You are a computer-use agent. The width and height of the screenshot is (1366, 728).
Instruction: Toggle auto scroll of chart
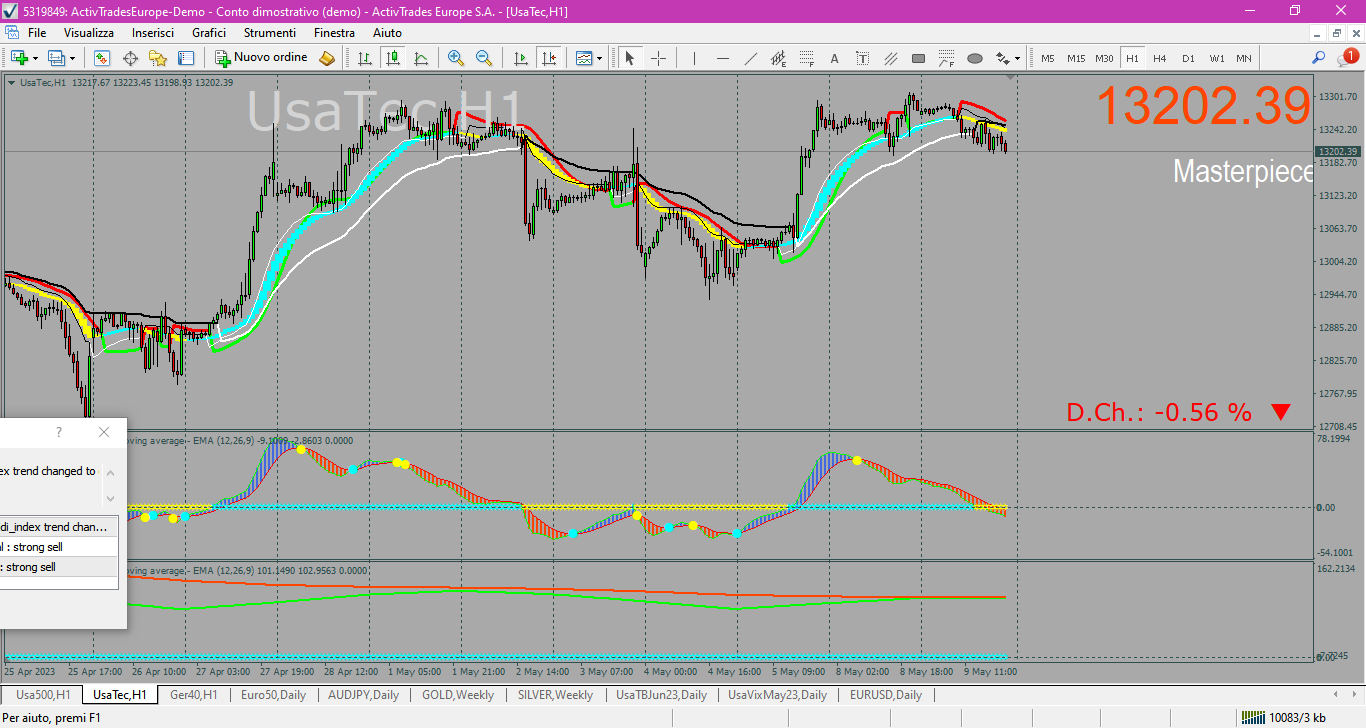pyautogui.click(x=520, y=58)
